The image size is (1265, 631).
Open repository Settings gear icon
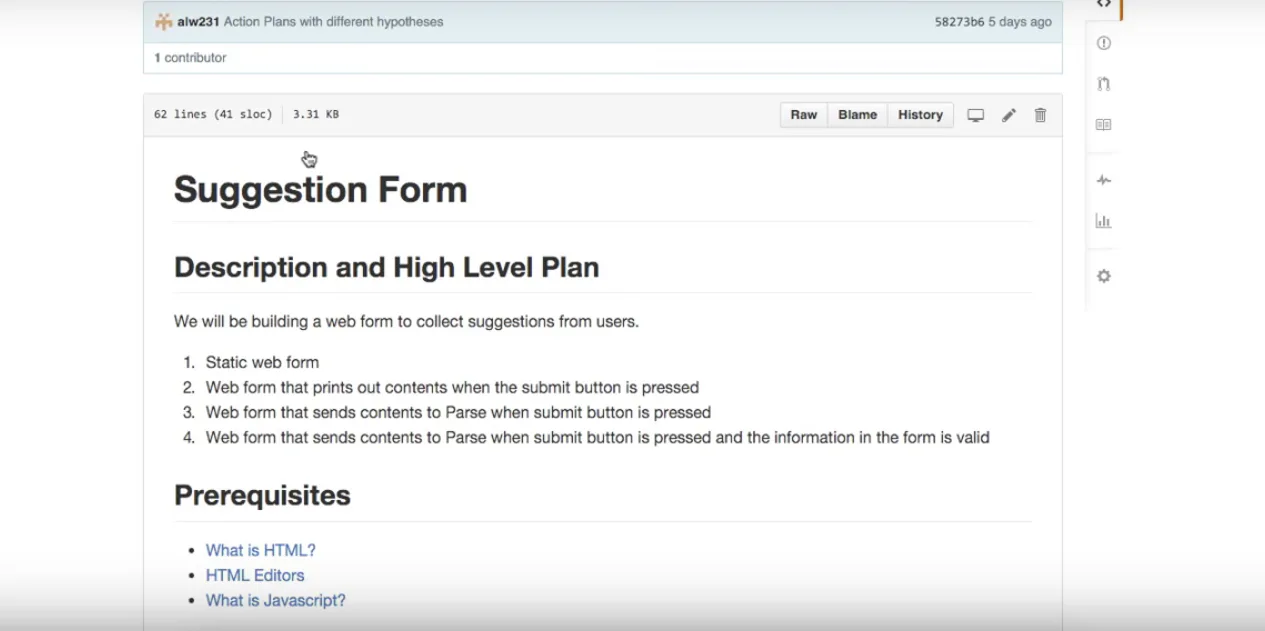(1104, 276)
